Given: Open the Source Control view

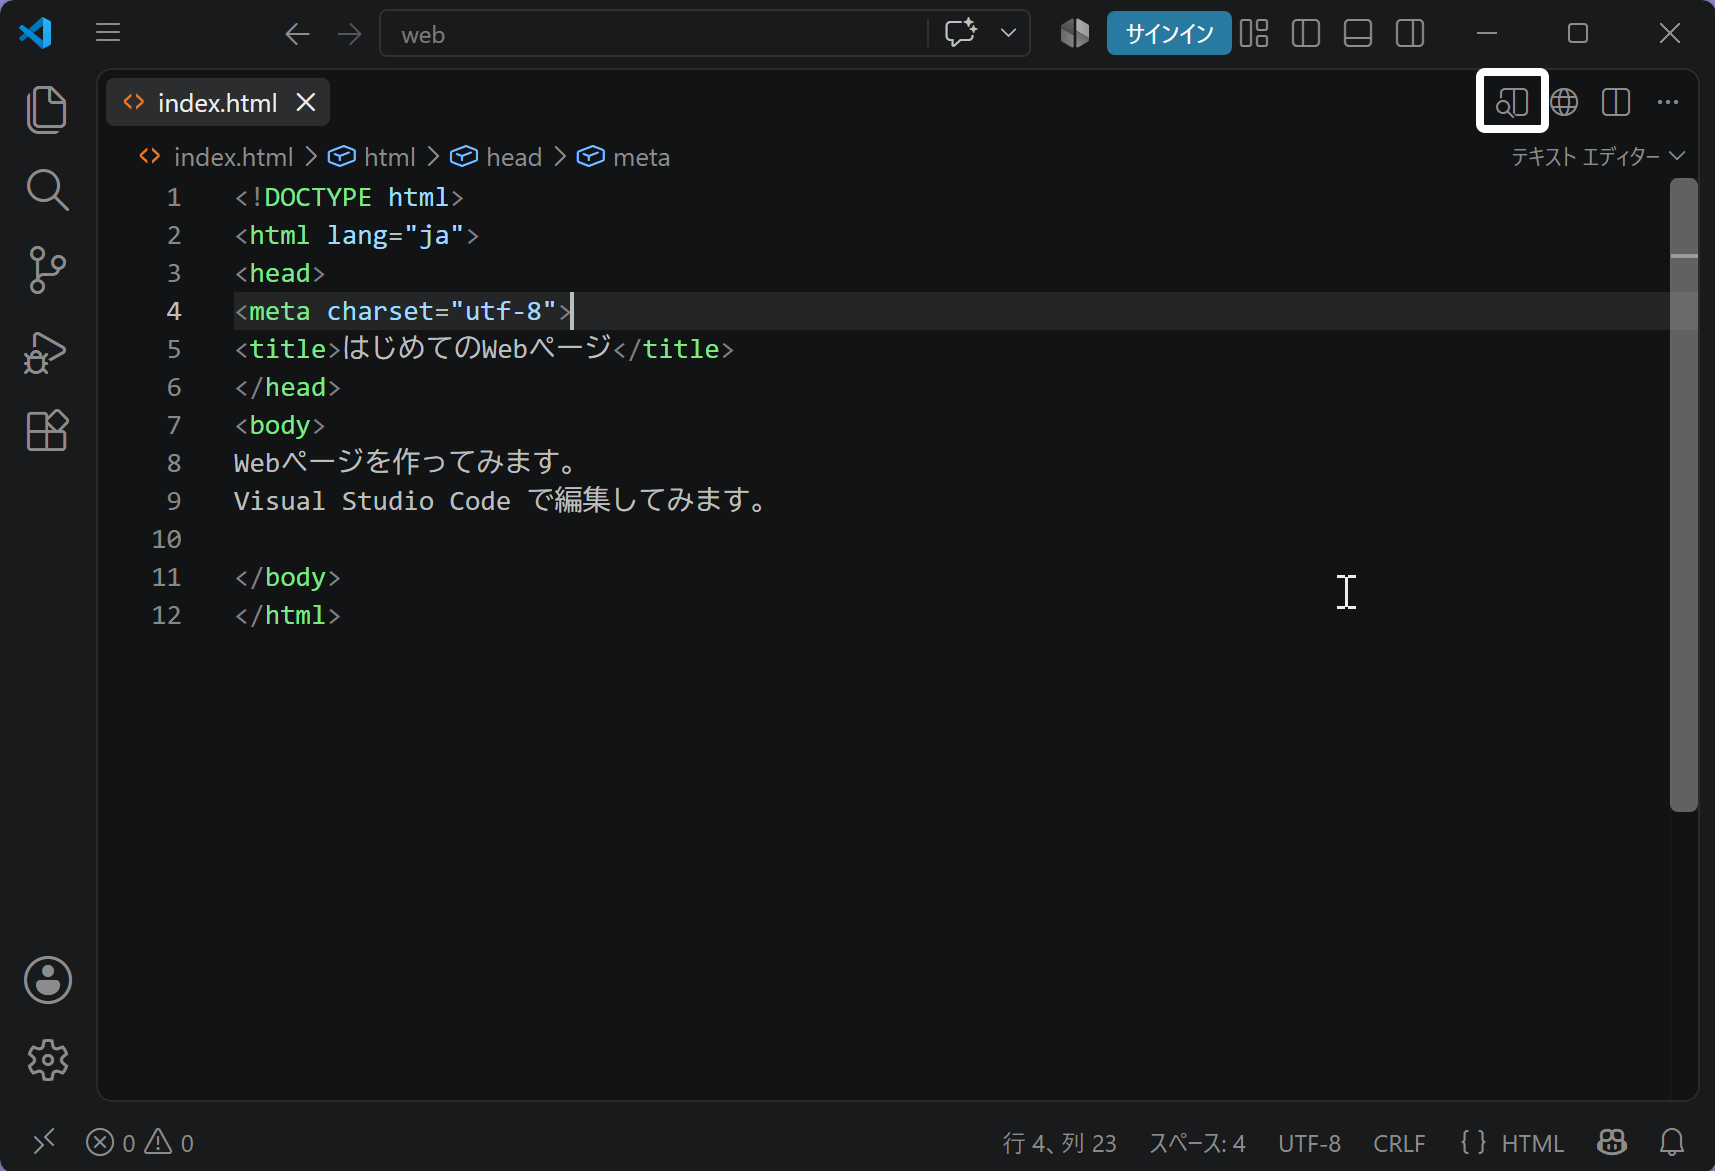Looking at the screenshot, I should tap(47, 270).
